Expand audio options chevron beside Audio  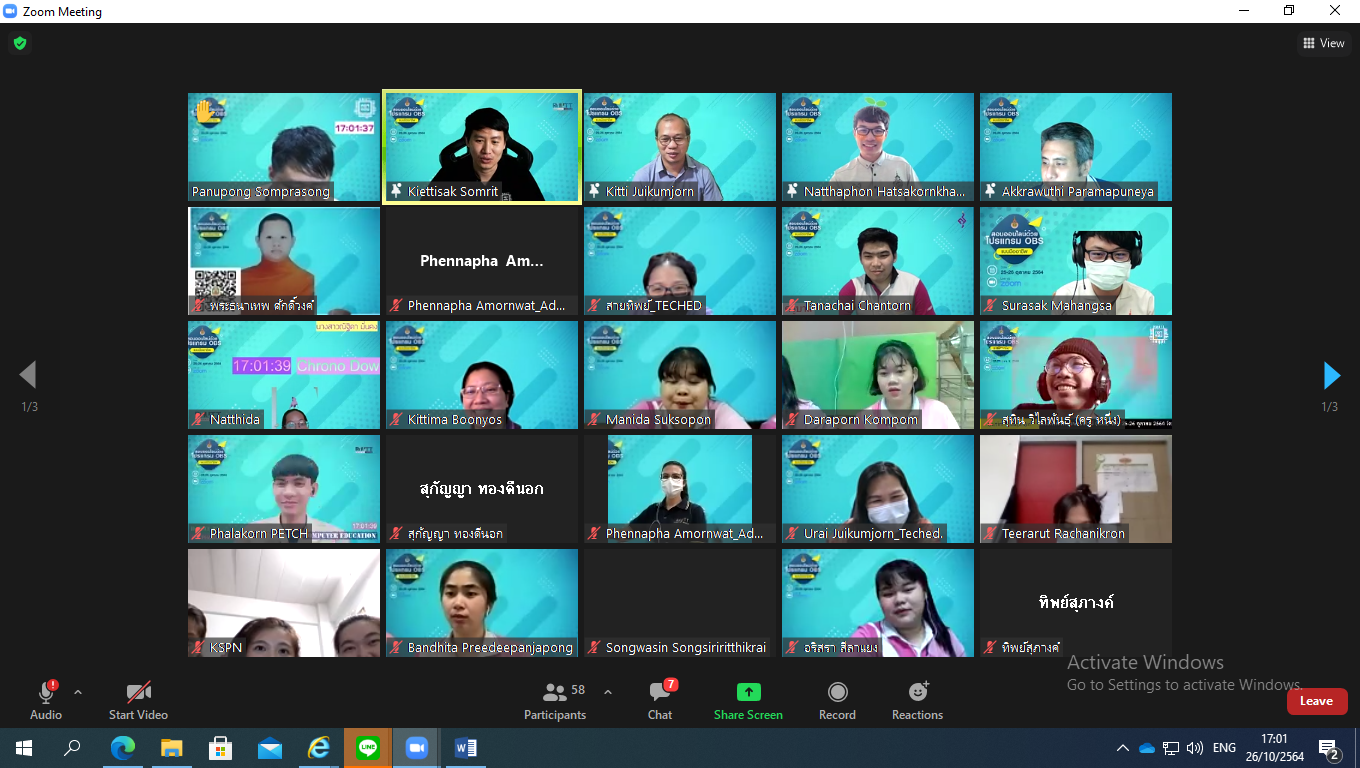78,692
